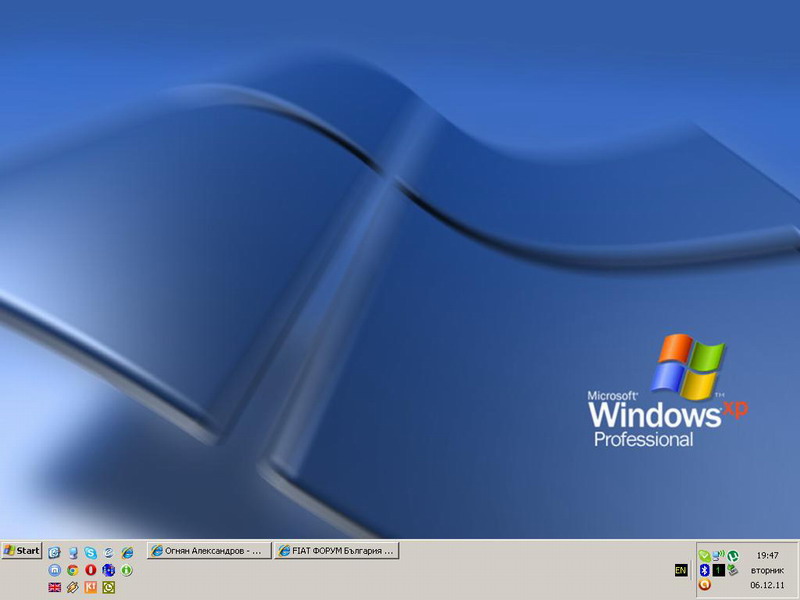
Task: Click the UK flag icon in Quick Launch
Action: pos(55,587)
